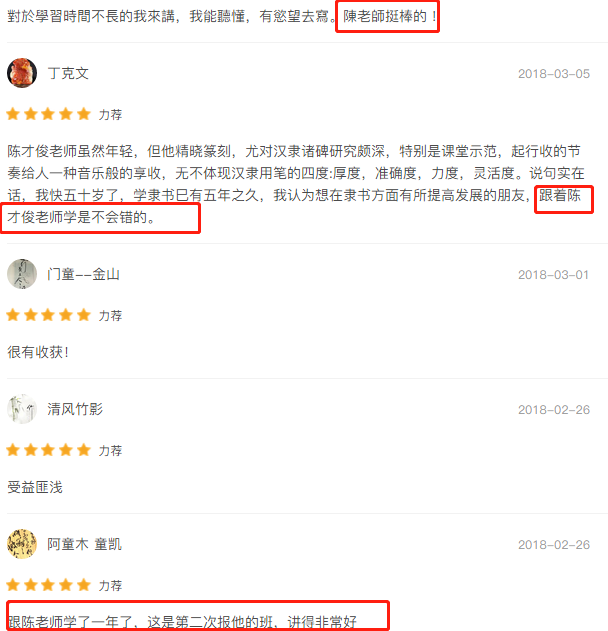Screen dimensions: 608x631
Task: Click 丁克文's avatar picture
Action: (22, 73)
